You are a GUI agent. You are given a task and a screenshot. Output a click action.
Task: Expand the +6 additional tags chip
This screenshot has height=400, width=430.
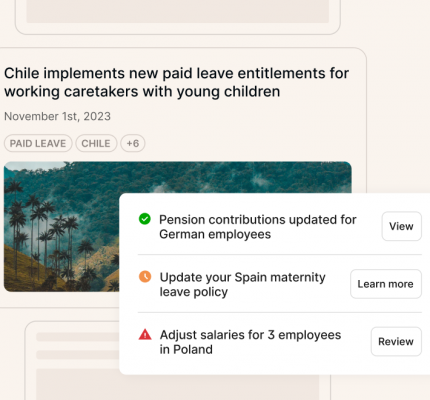(133, 144)
